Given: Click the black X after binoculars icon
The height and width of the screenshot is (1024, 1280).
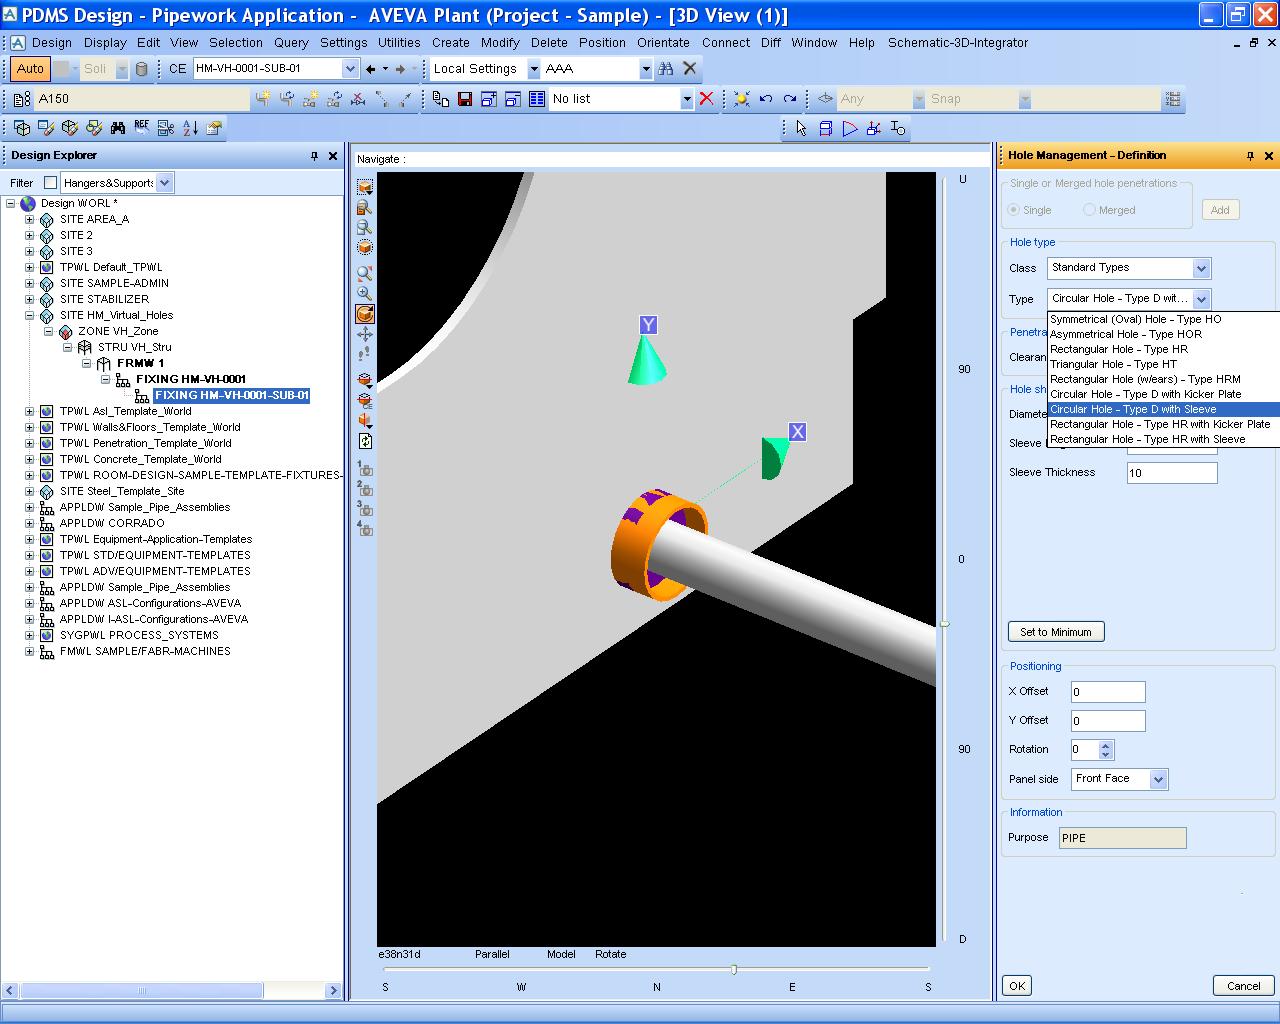Looking at the screenshot, I should (x=690, y=69).
